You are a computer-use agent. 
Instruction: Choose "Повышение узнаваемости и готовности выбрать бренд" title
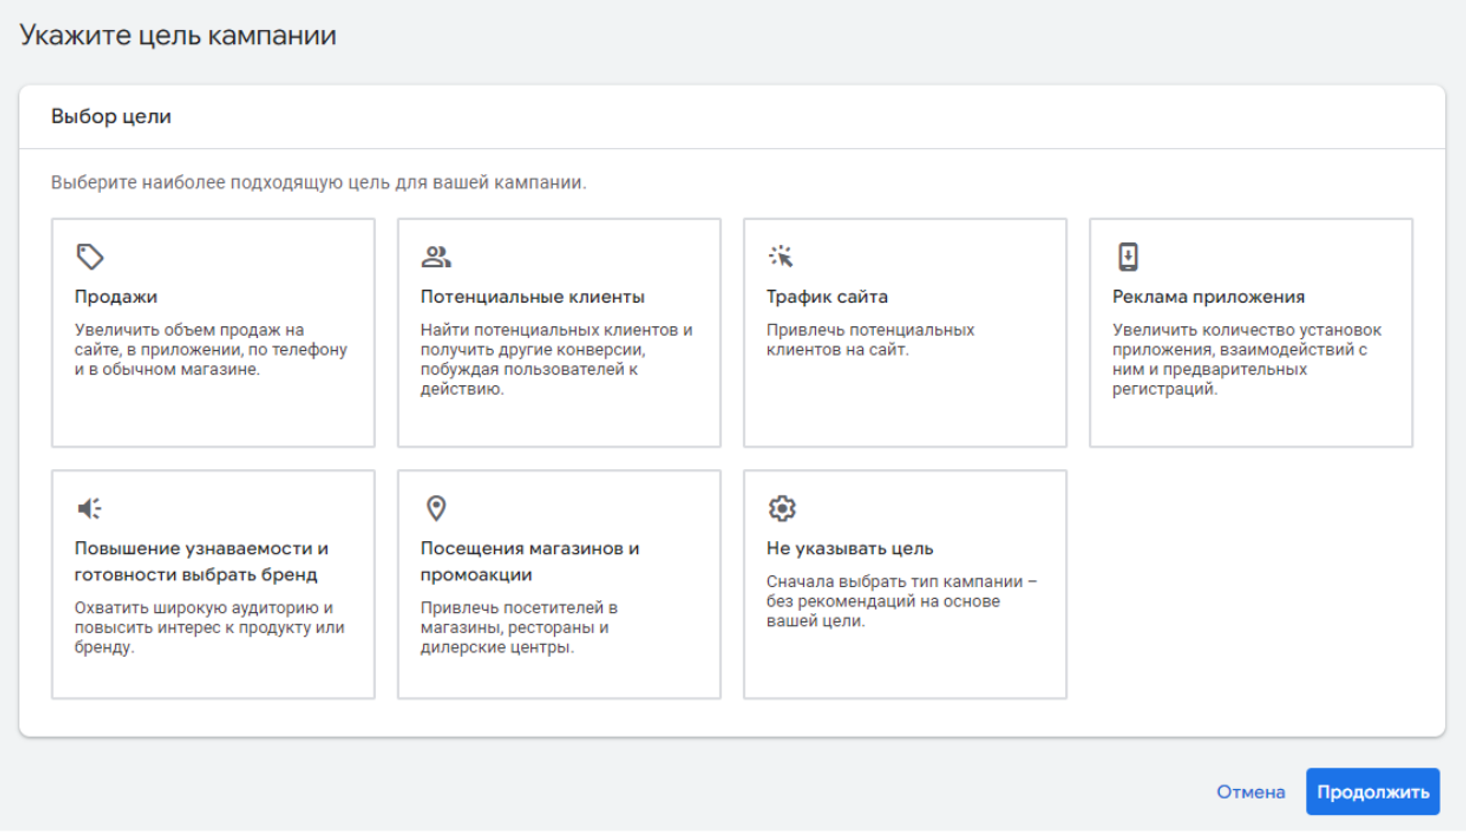[201, 561]
